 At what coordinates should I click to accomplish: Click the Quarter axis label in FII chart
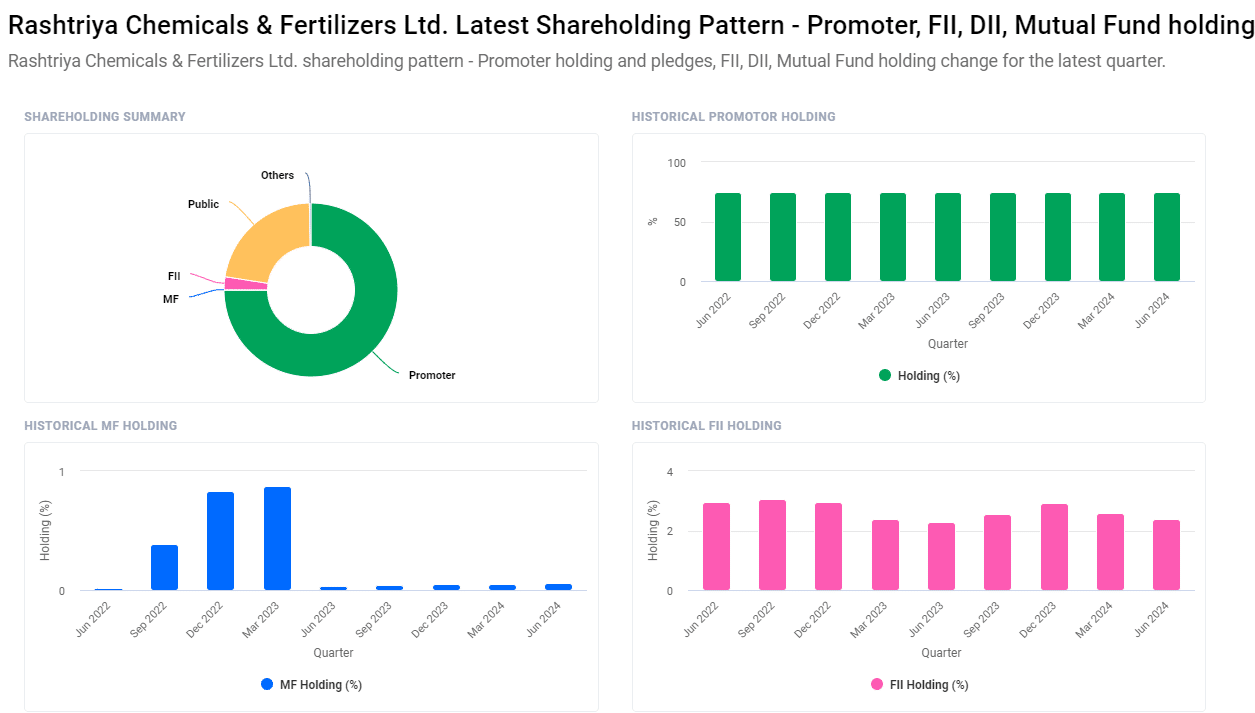coord(941,653)
